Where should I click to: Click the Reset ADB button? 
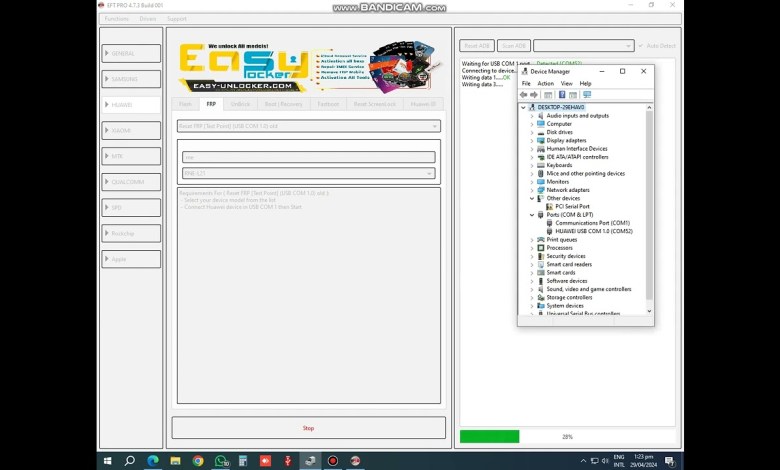click(476, 46)
